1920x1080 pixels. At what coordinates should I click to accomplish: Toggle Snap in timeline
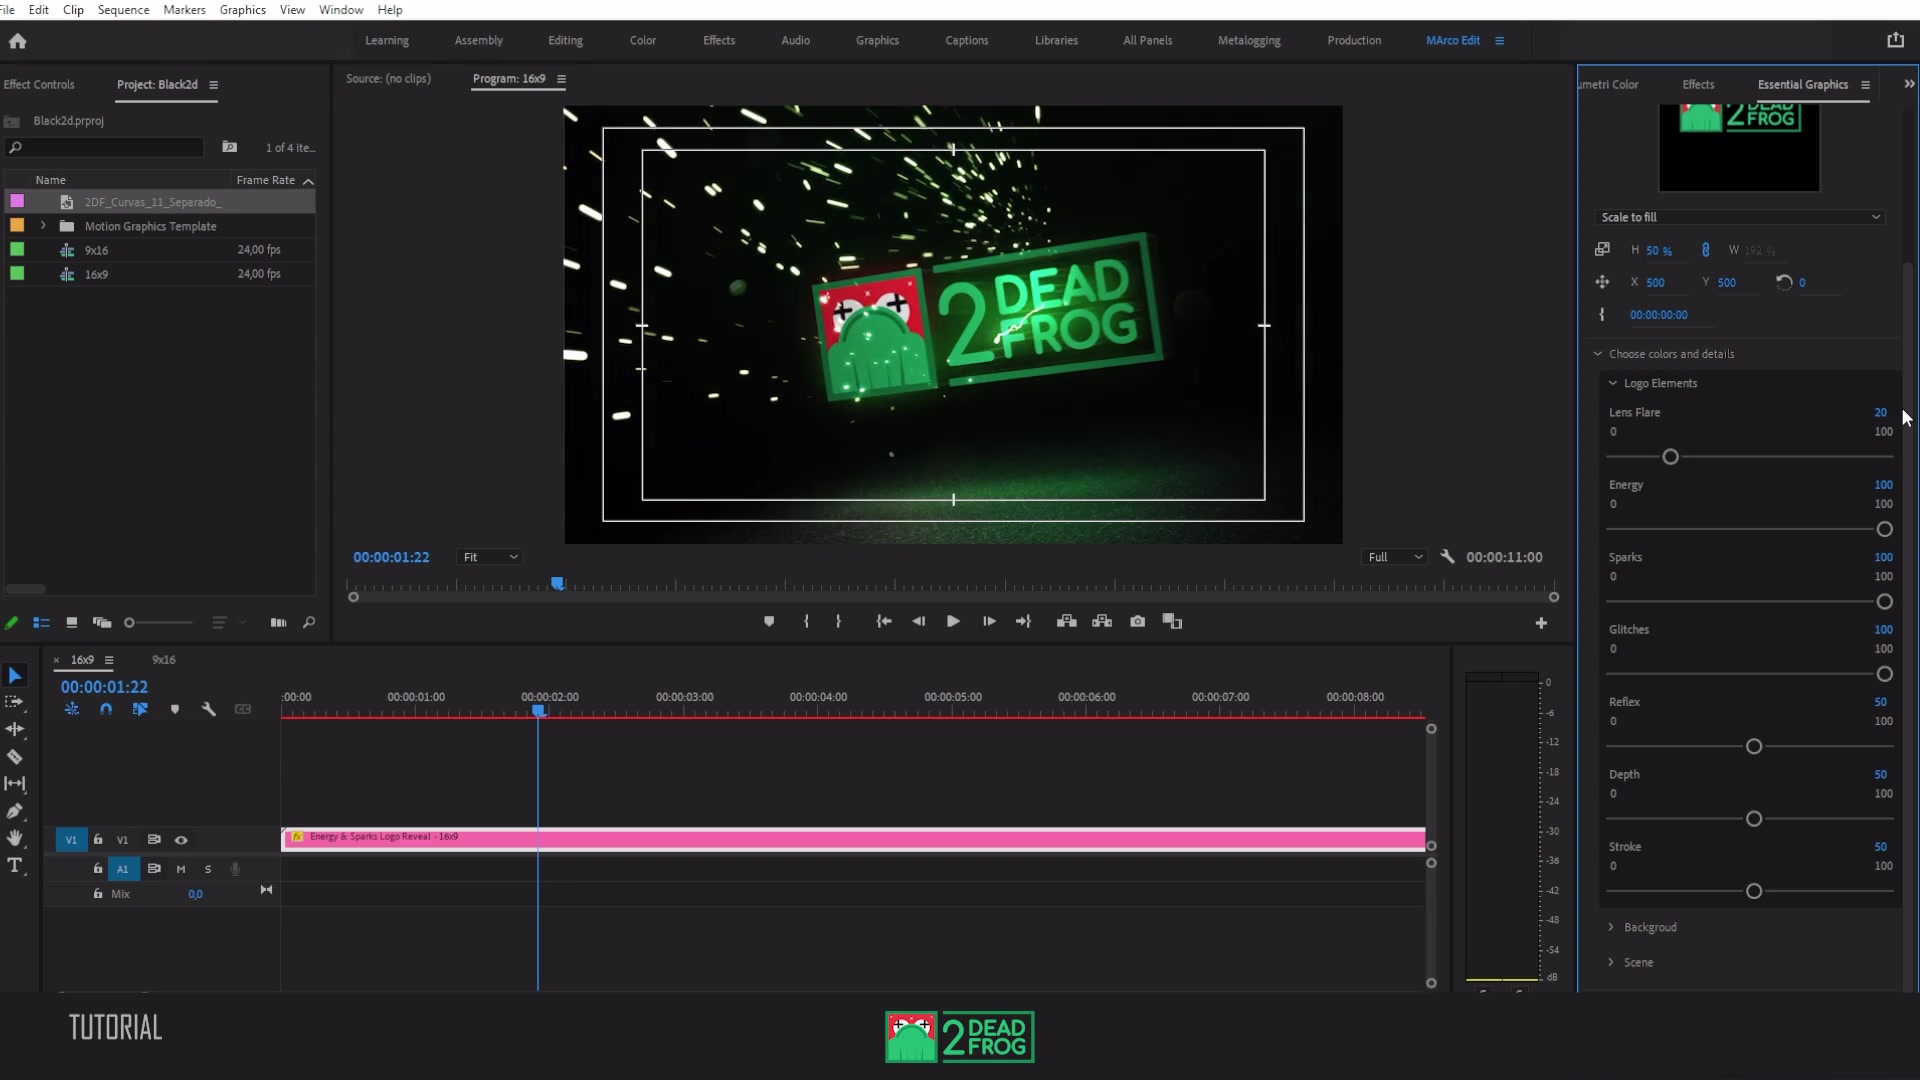pyautogui.click(x=106, y=709)
